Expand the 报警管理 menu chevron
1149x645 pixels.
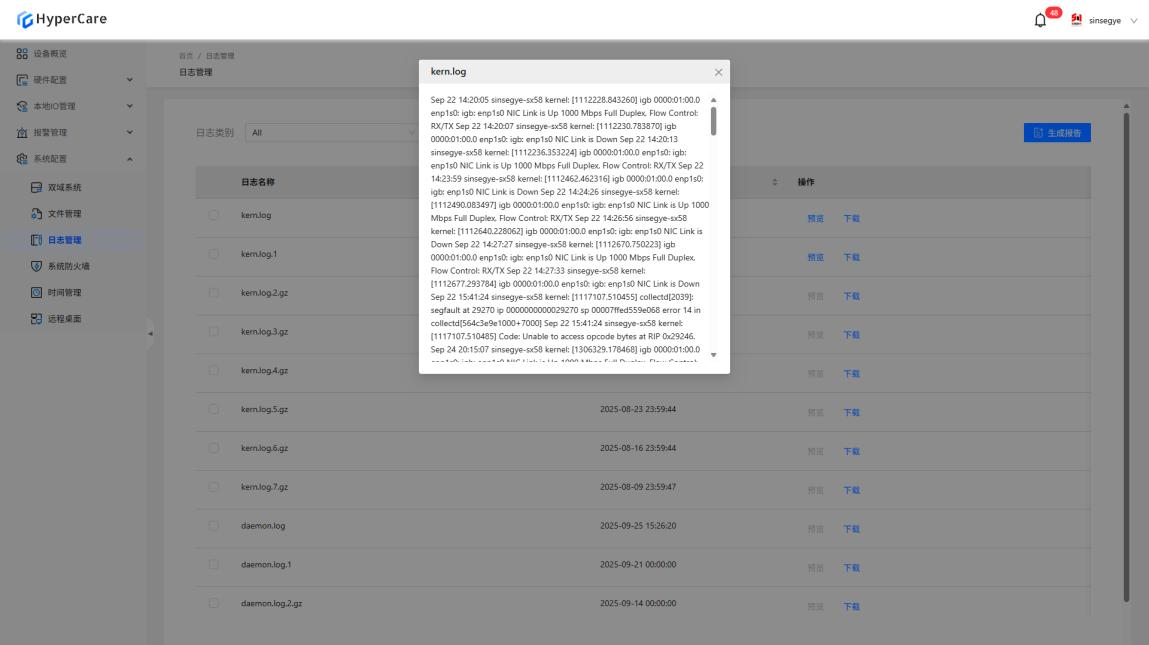130,133
